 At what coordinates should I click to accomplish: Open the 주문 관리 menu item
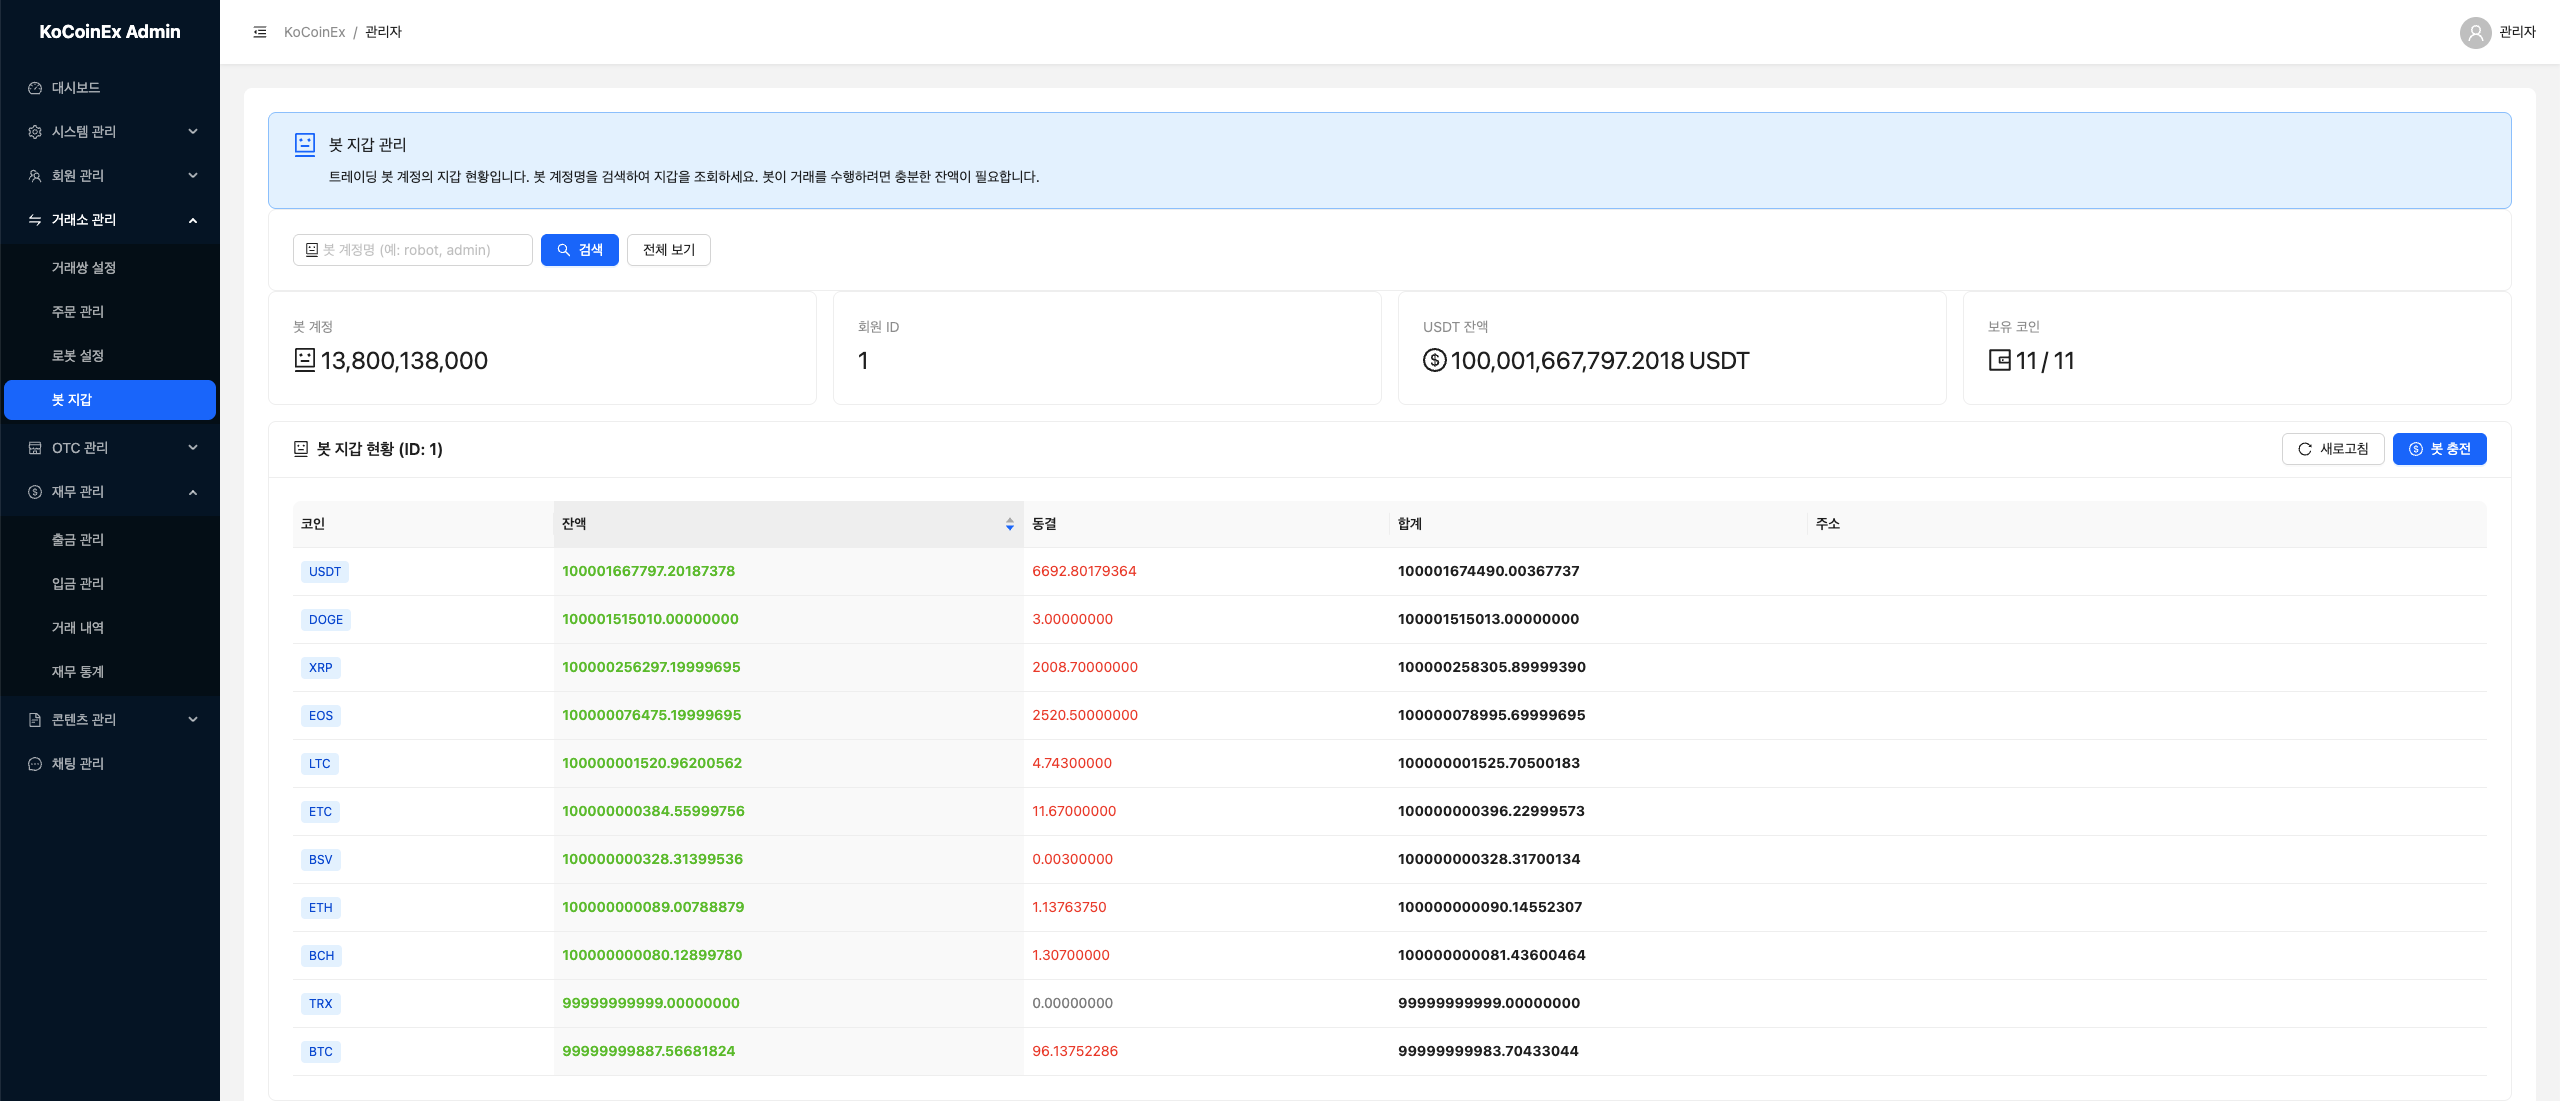point(110,312)
